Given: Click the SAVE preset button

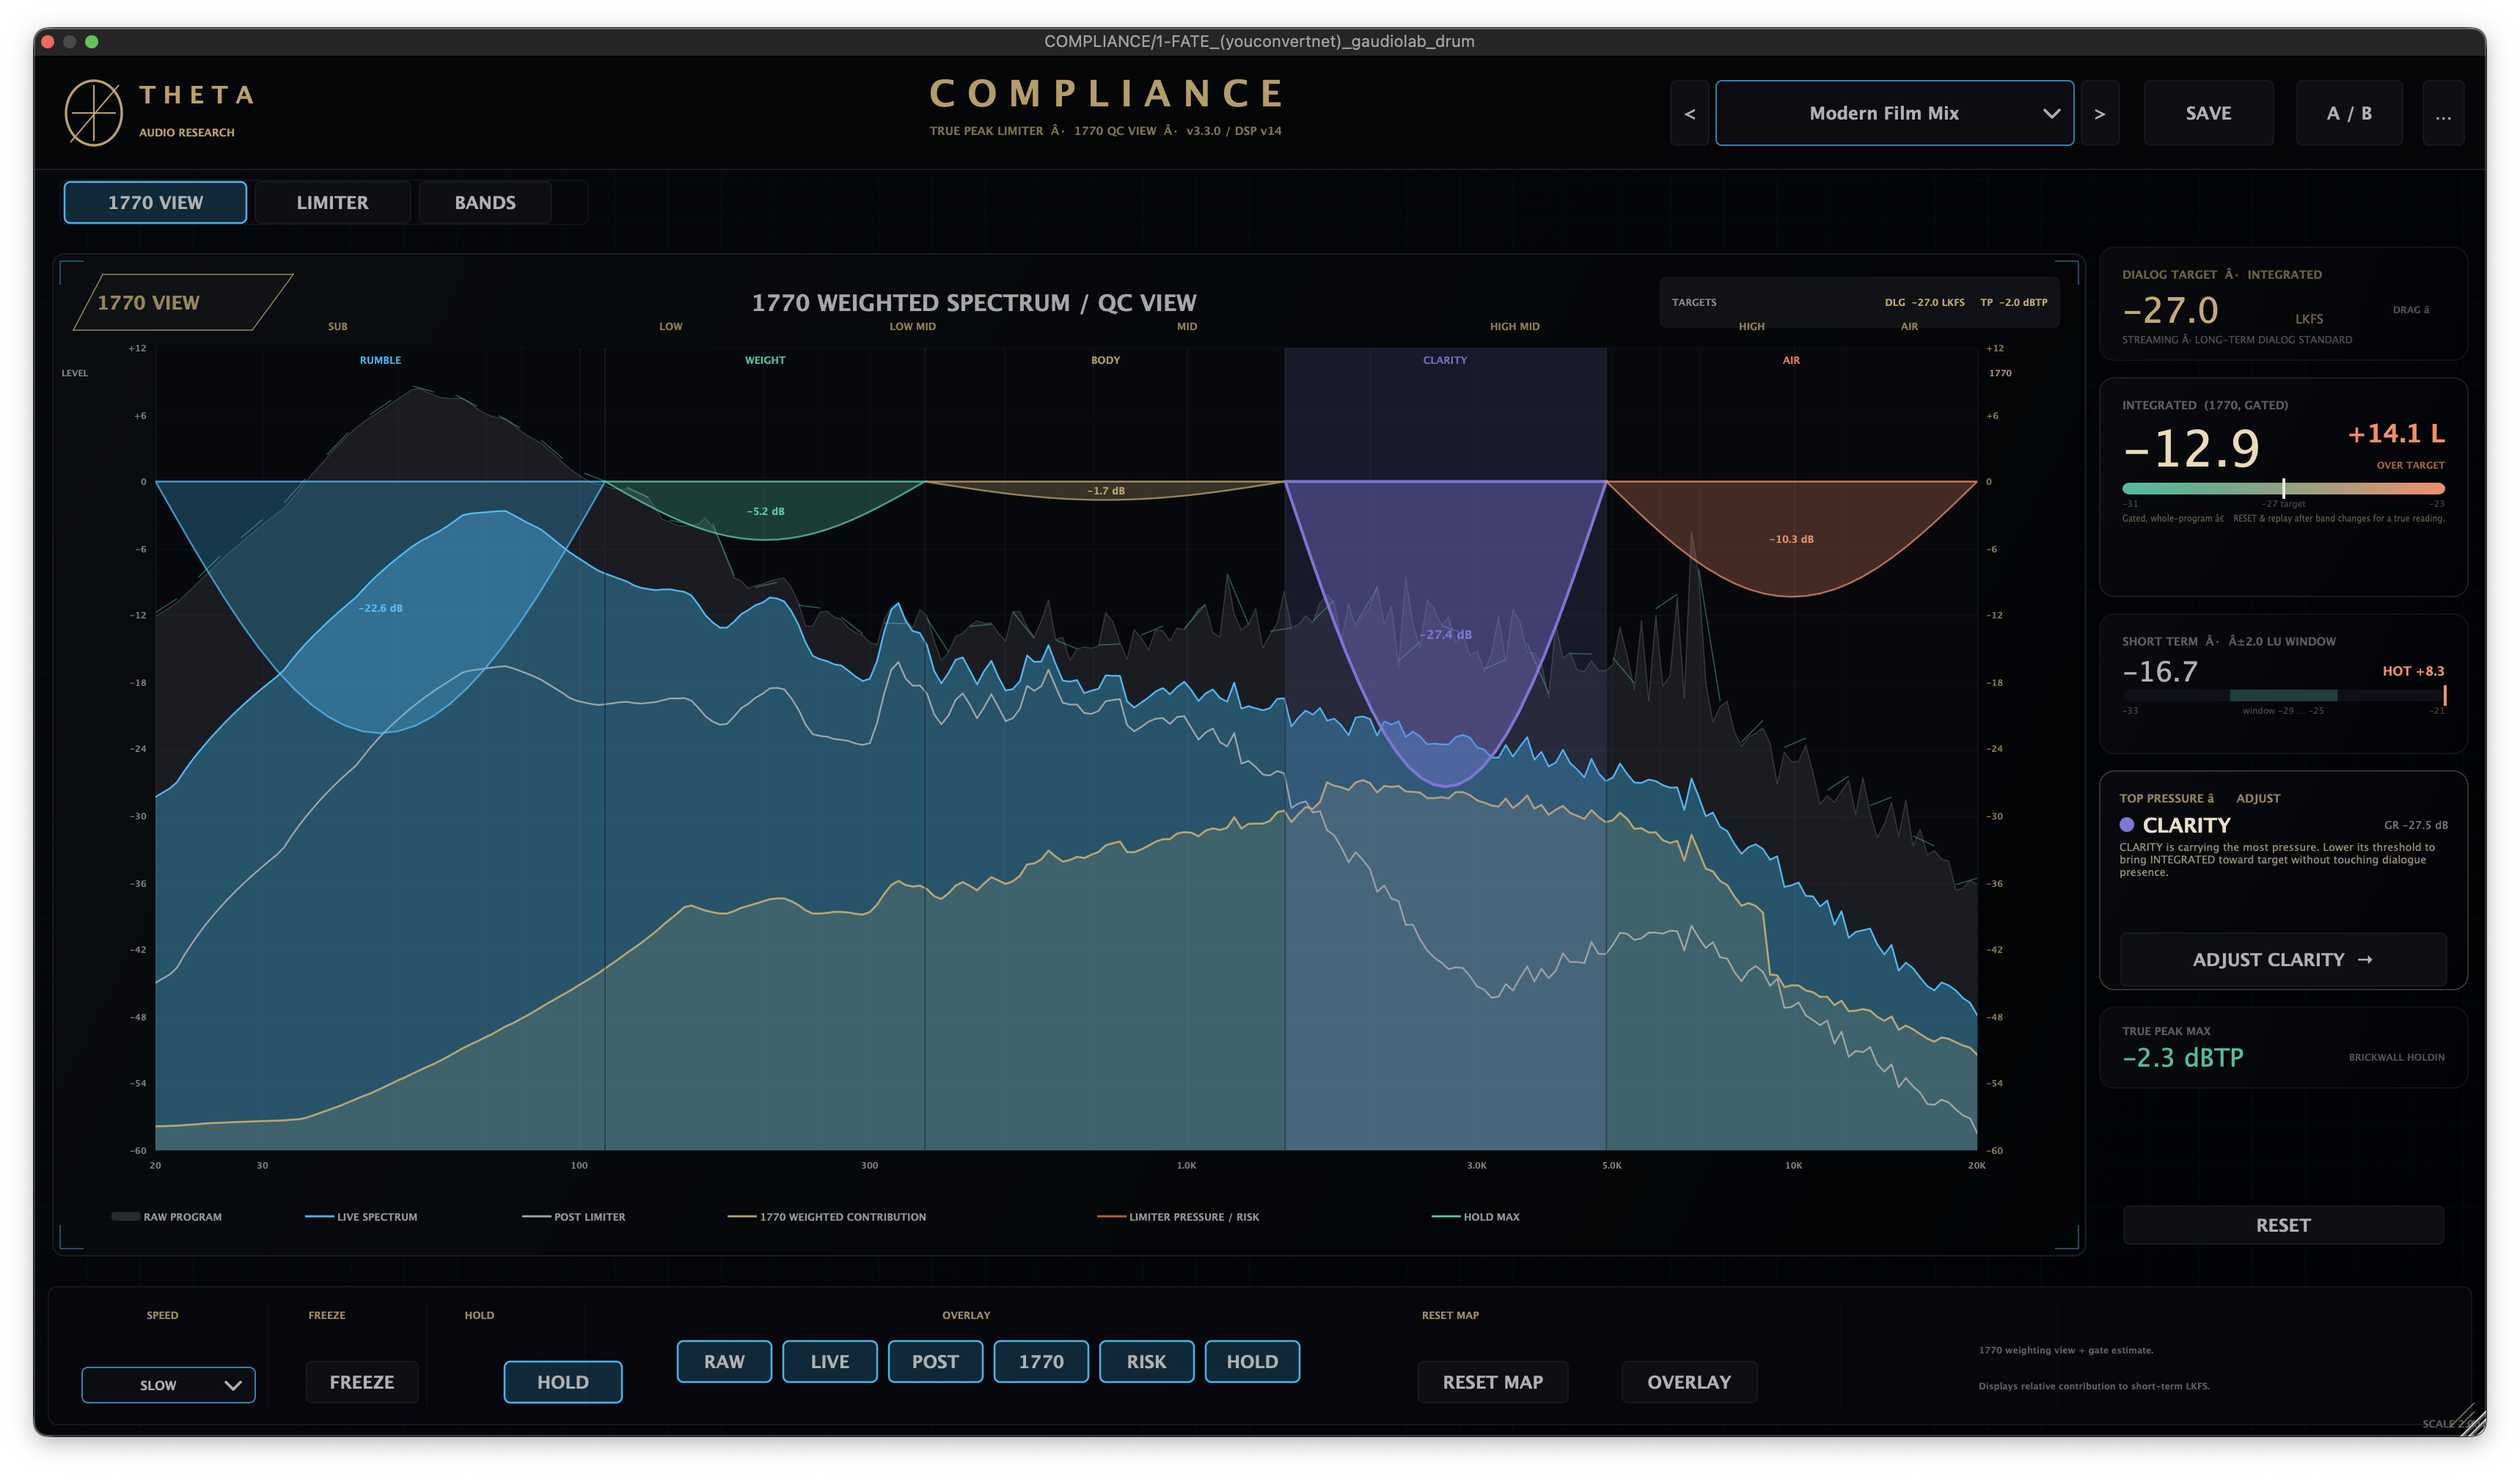Looking at the screenshot, I should [2207, 113].
